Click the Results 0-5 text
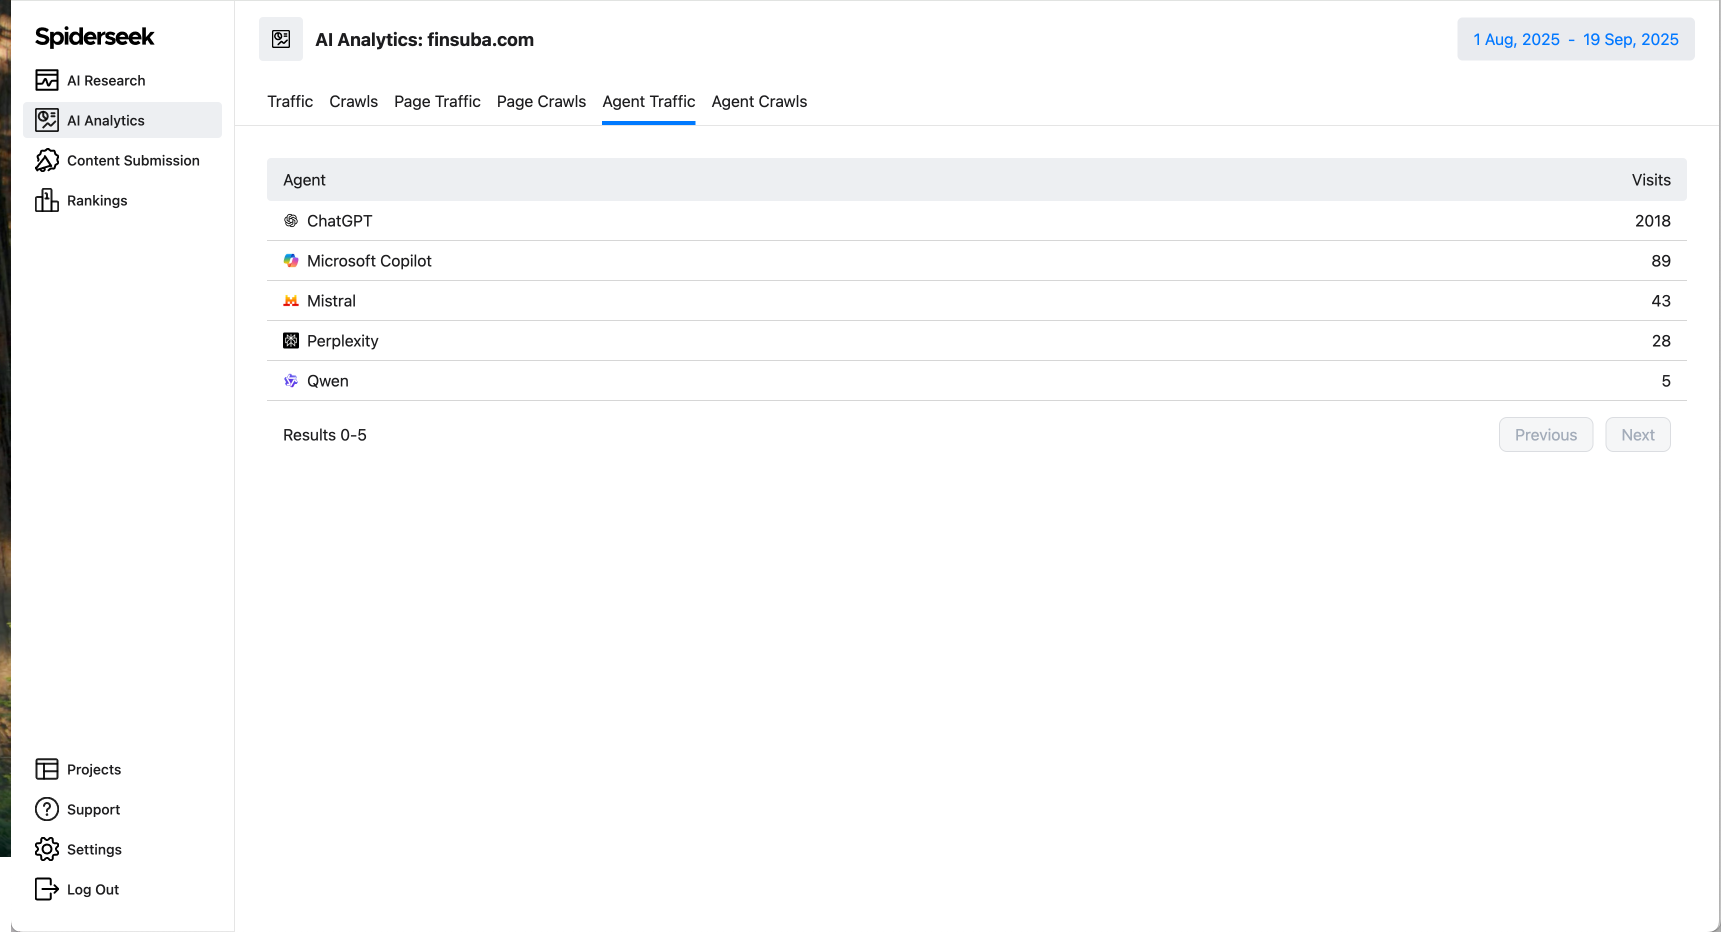1721x932 pixels. (x=325, y=435)
